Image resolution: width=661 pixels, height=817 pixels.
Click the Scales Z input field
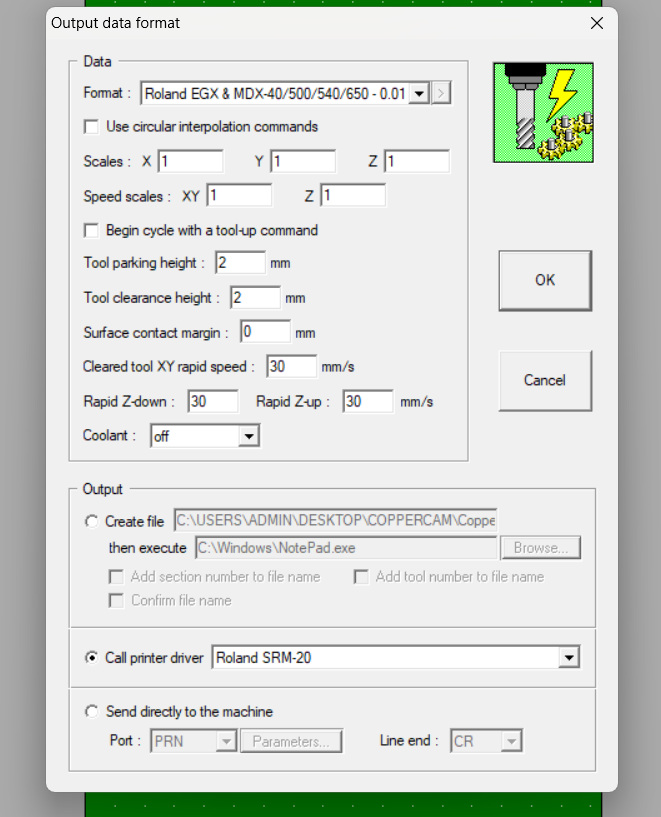417,162
